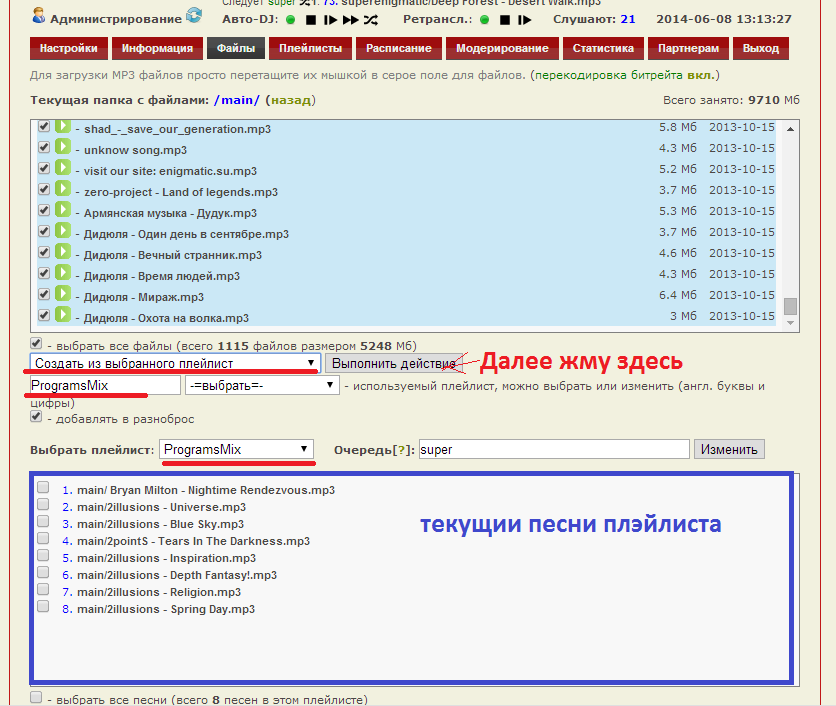Play preview of Армянская музыка - Дудук.mp3
This screenshot has width=836, height=706.
click(62, 211)
